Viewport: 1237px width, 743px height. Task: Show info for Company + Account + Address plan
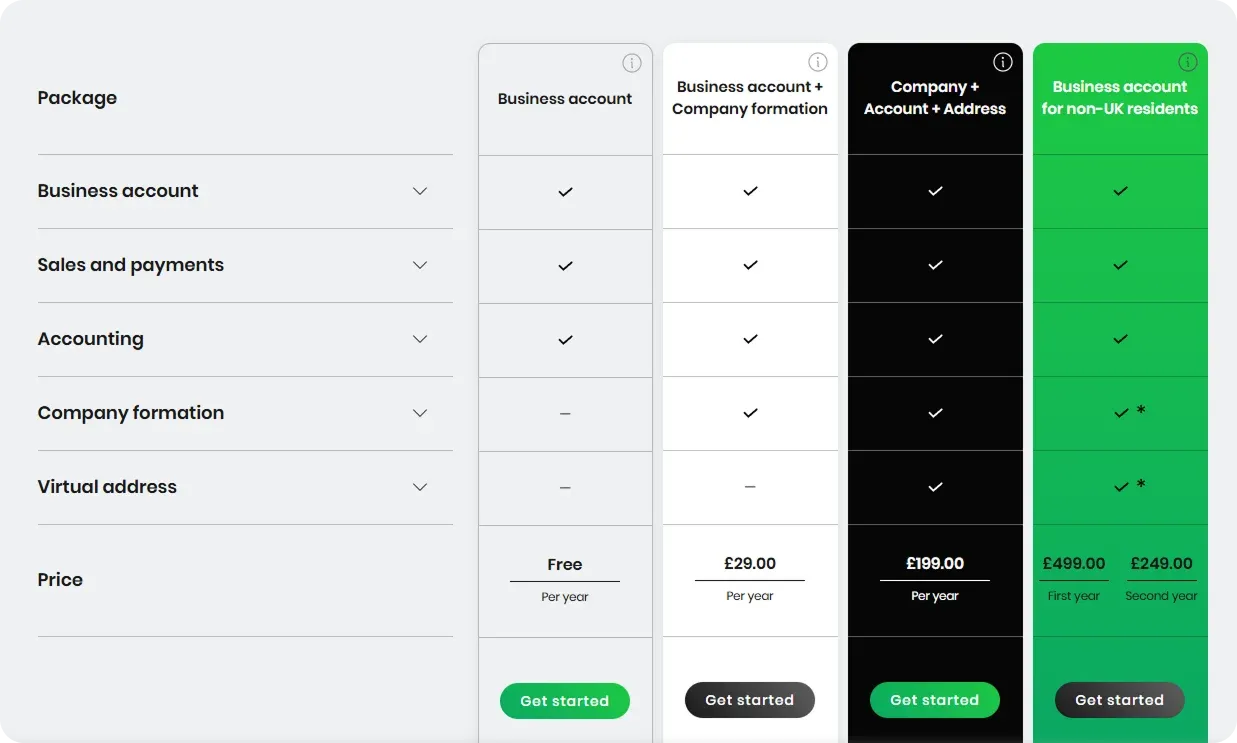coord(1003,62)
